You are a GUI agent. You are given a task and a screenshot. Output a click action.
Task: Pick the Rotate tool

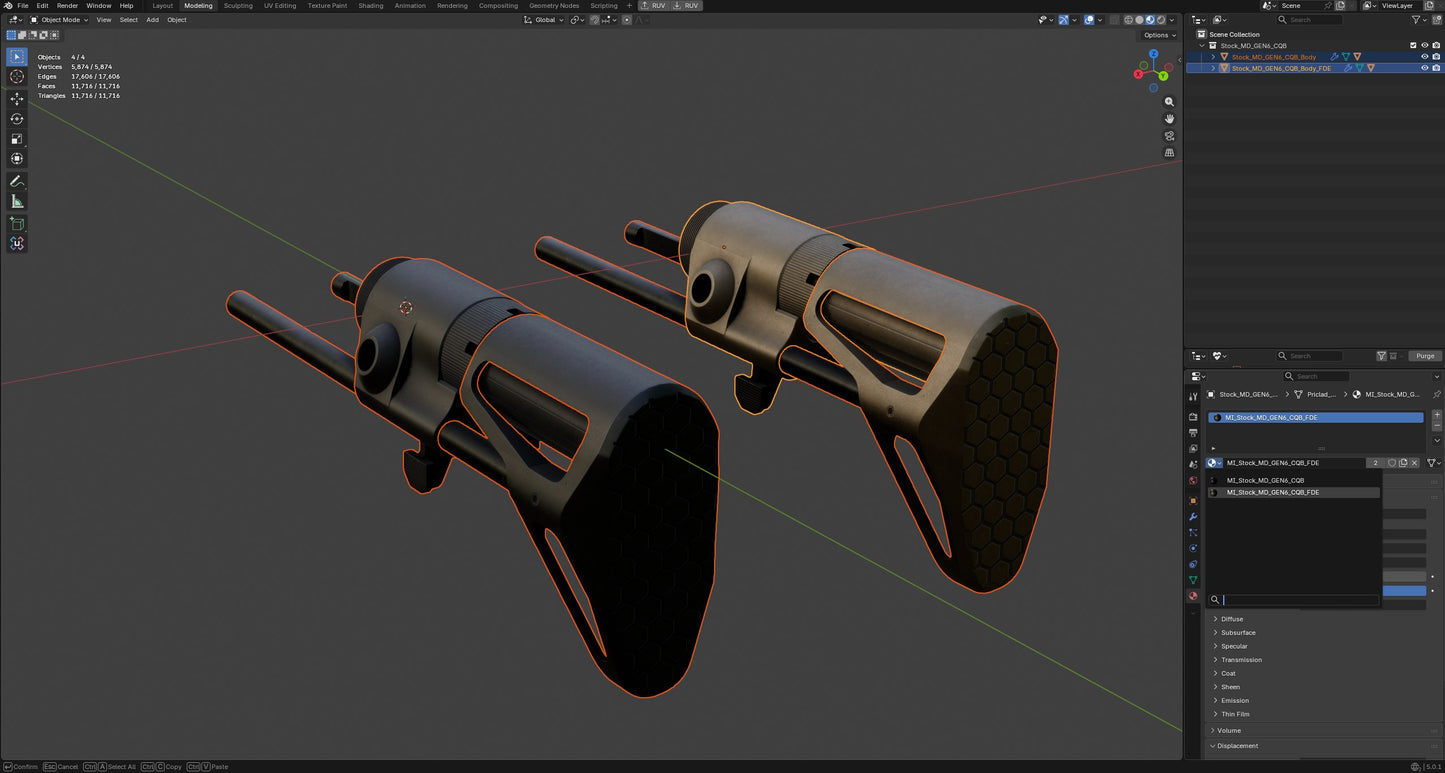(17, 119)
